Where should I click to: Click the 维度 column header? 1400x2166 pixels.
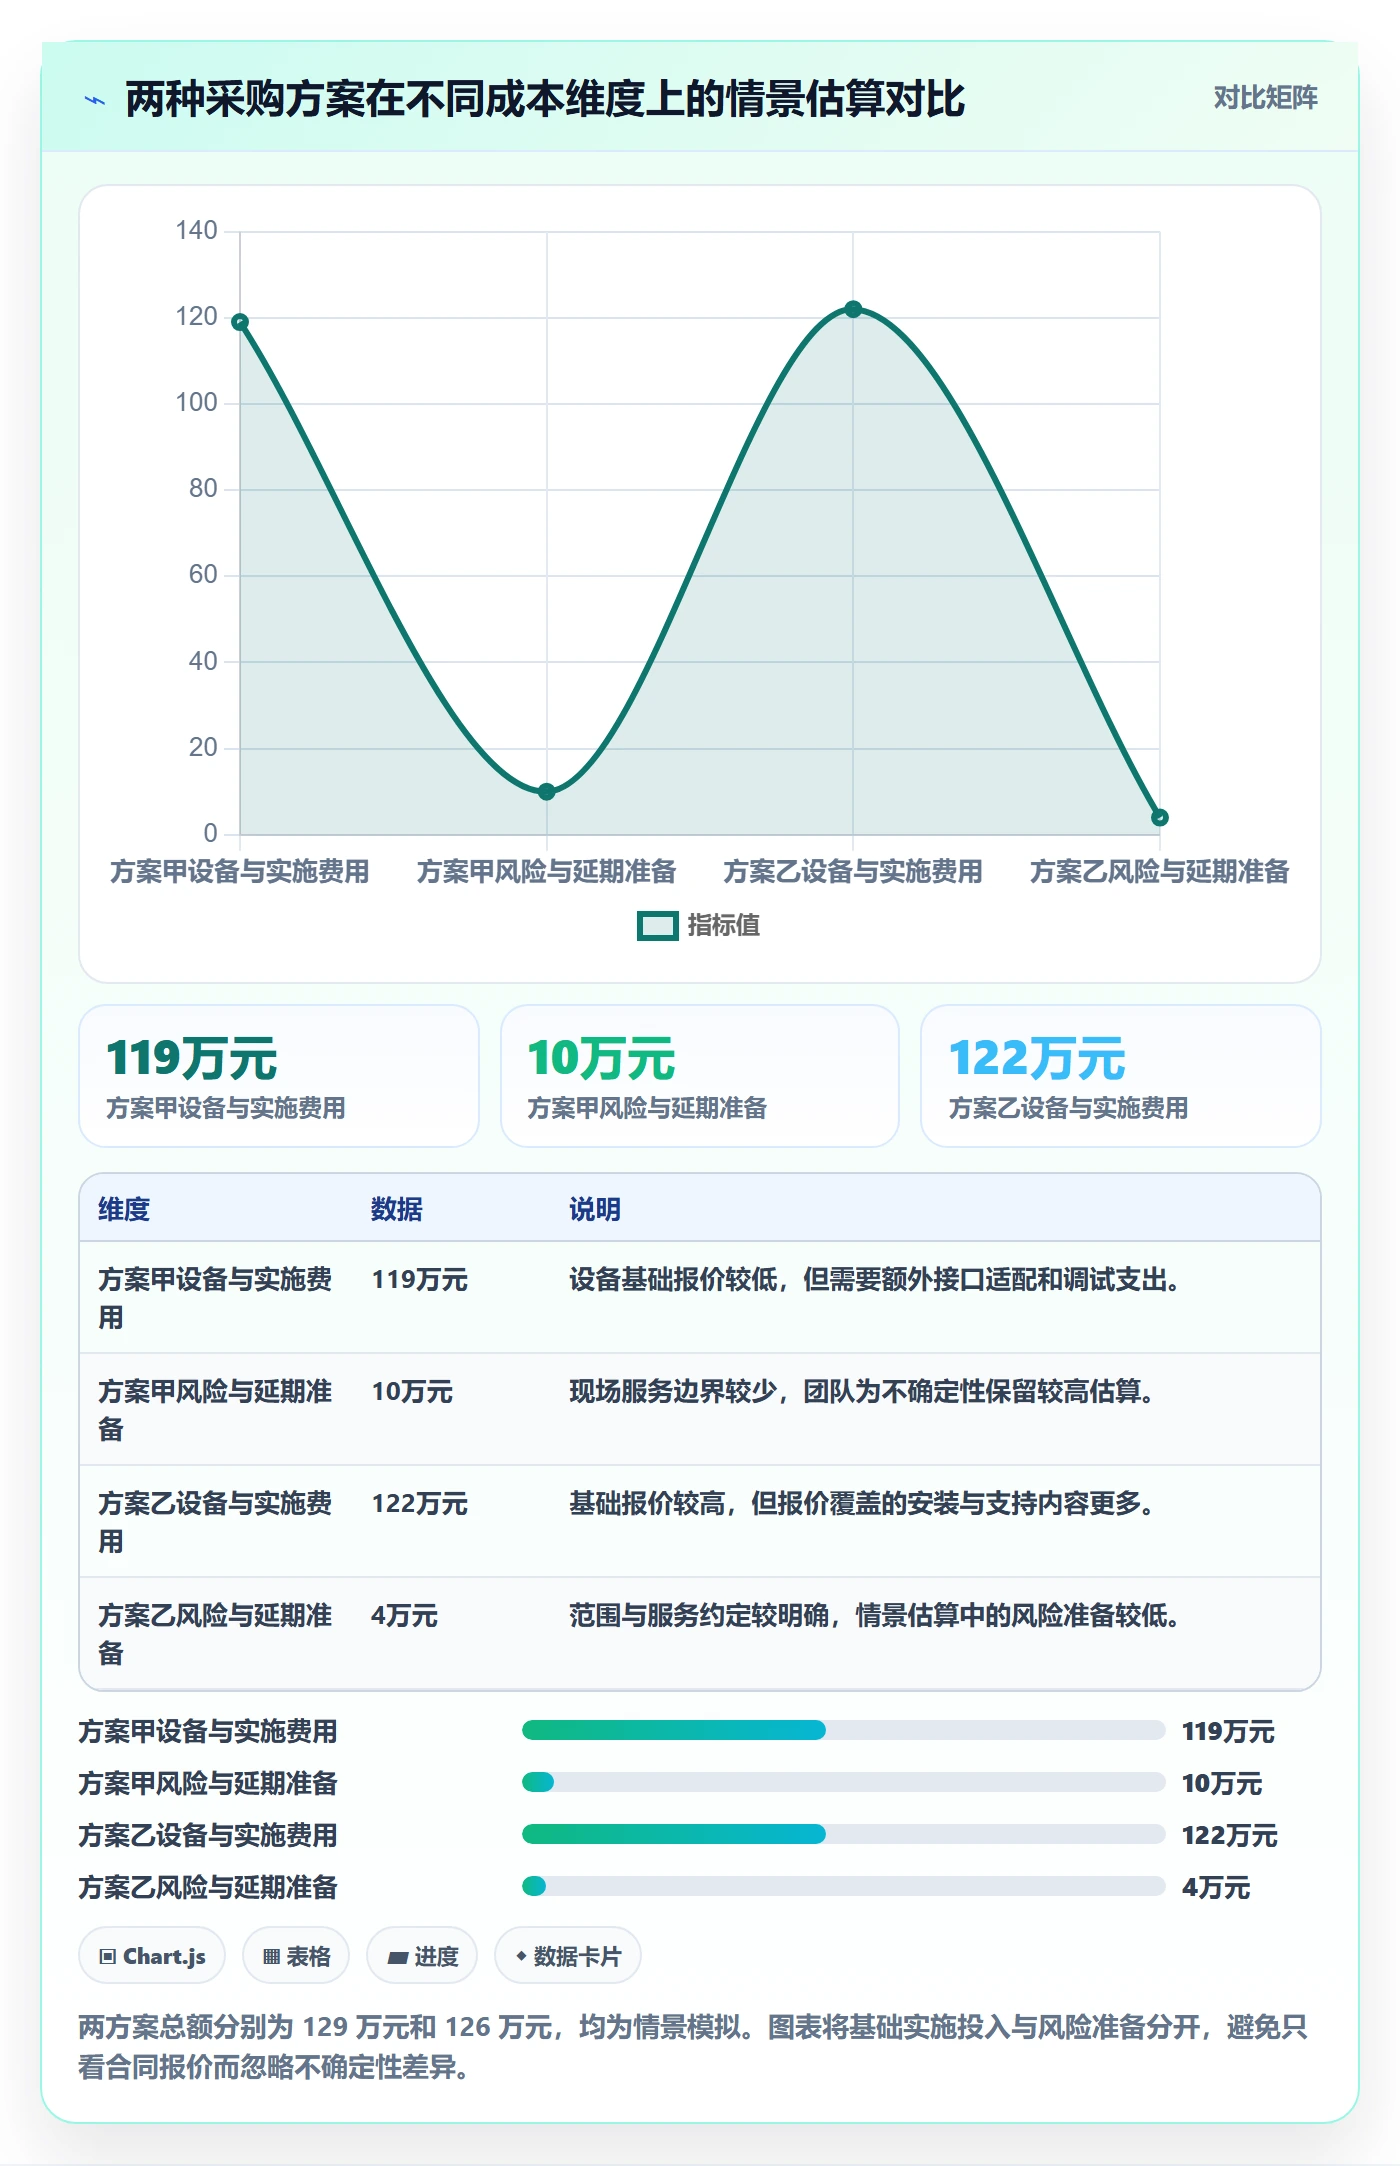(124, 1209)
